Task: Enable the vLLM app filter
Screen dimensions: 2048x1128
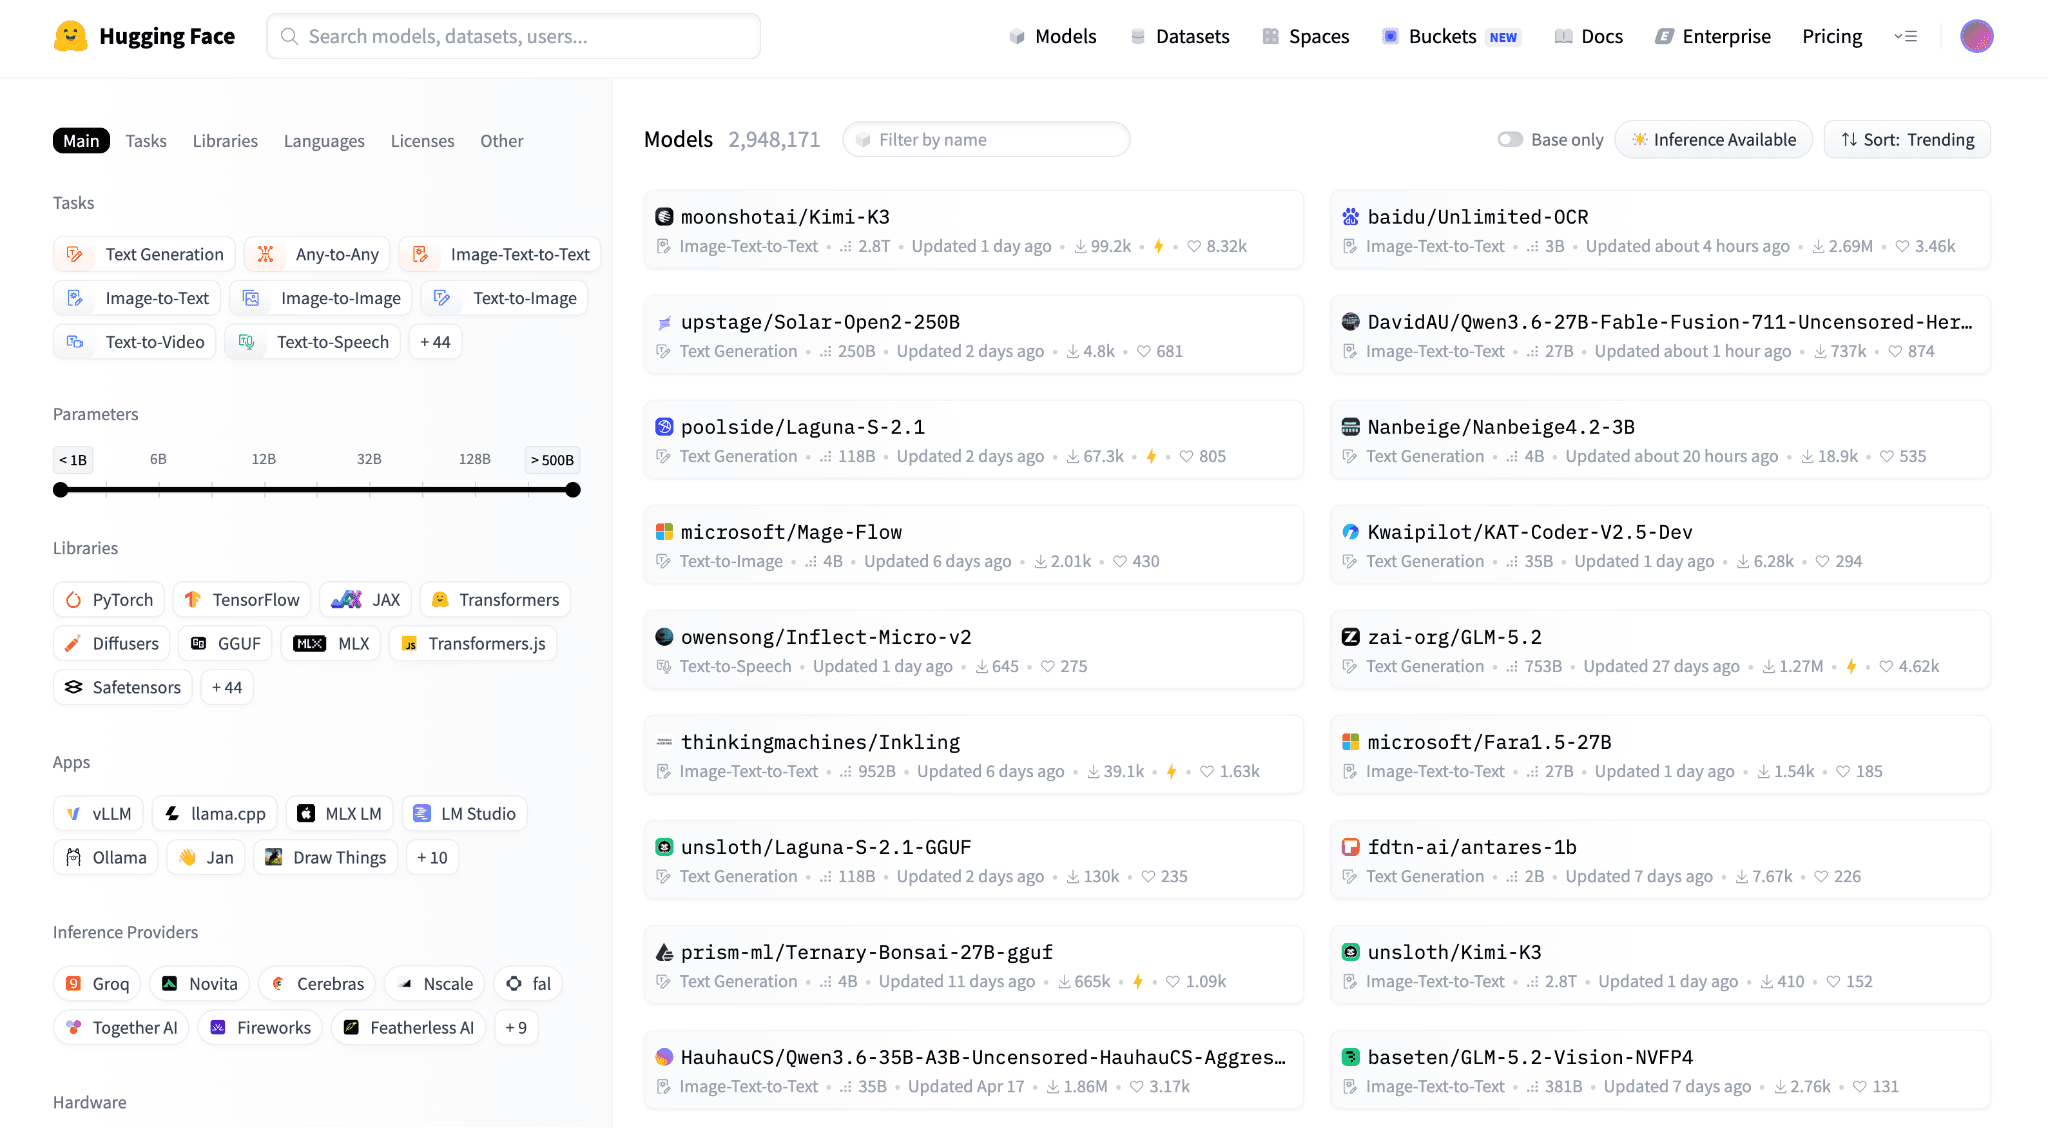Action: tap(99, 814)
